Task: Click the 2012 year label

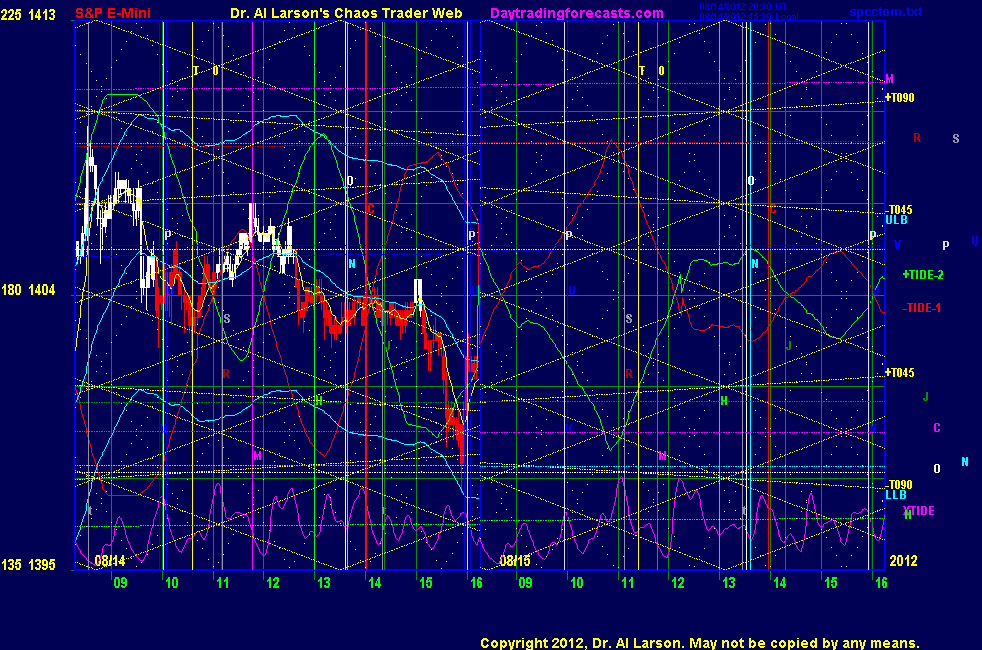Action: coord(904,560)
